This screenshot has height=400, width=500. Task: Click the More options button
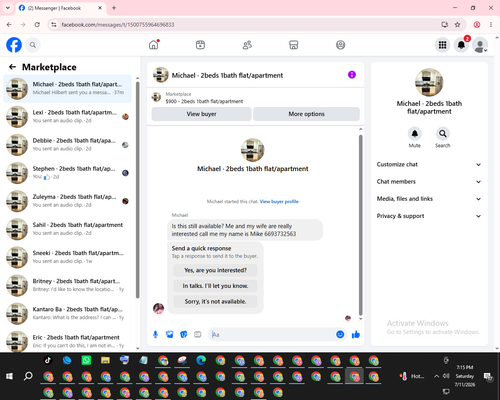click(x=306, y=114)
